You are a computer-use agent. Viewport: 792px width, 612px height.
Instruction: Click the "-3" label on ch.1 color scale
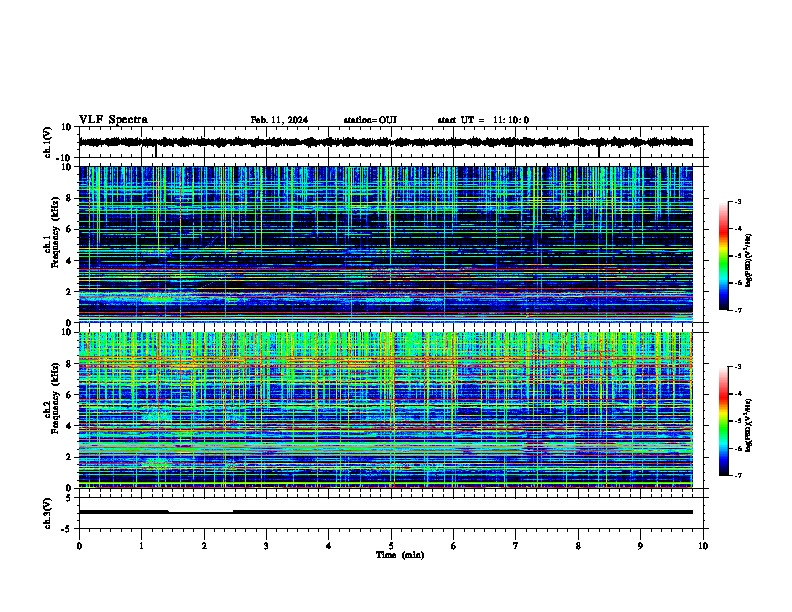click(737, 201)
